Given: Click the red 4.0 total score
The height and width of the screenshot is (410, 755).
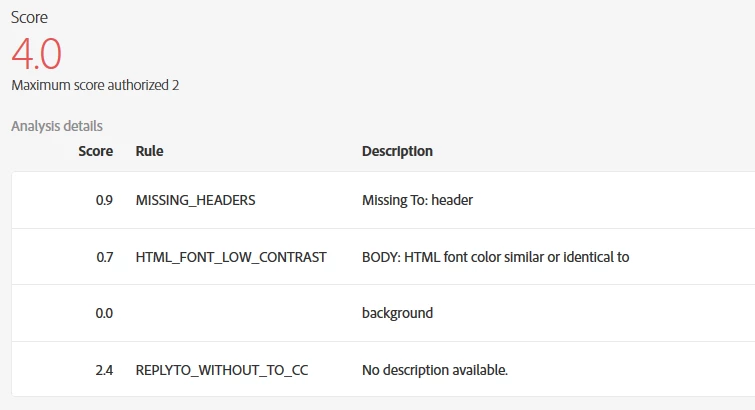Looking at the screenshot, I should click(x=37, y=53).
